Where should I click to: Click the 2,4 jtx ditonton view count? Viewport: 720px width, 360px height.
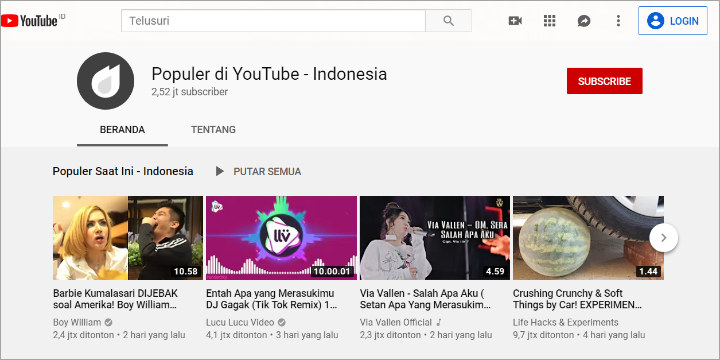(84, 335)
